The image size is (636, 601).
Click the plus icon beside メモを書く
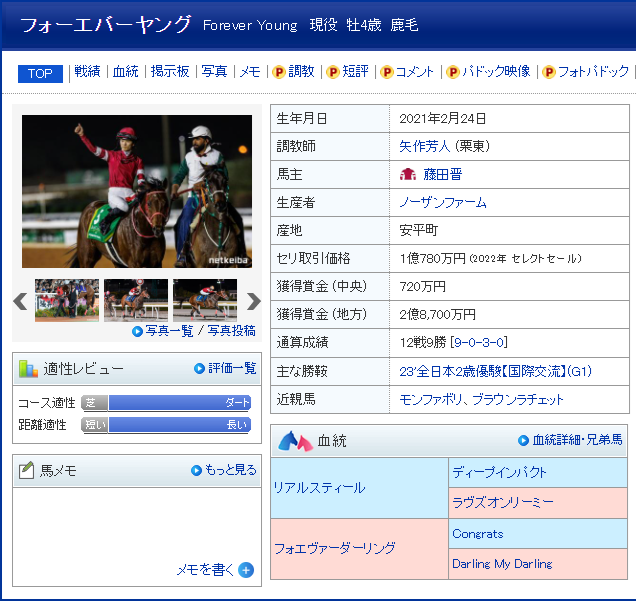(x=246, y=570)
